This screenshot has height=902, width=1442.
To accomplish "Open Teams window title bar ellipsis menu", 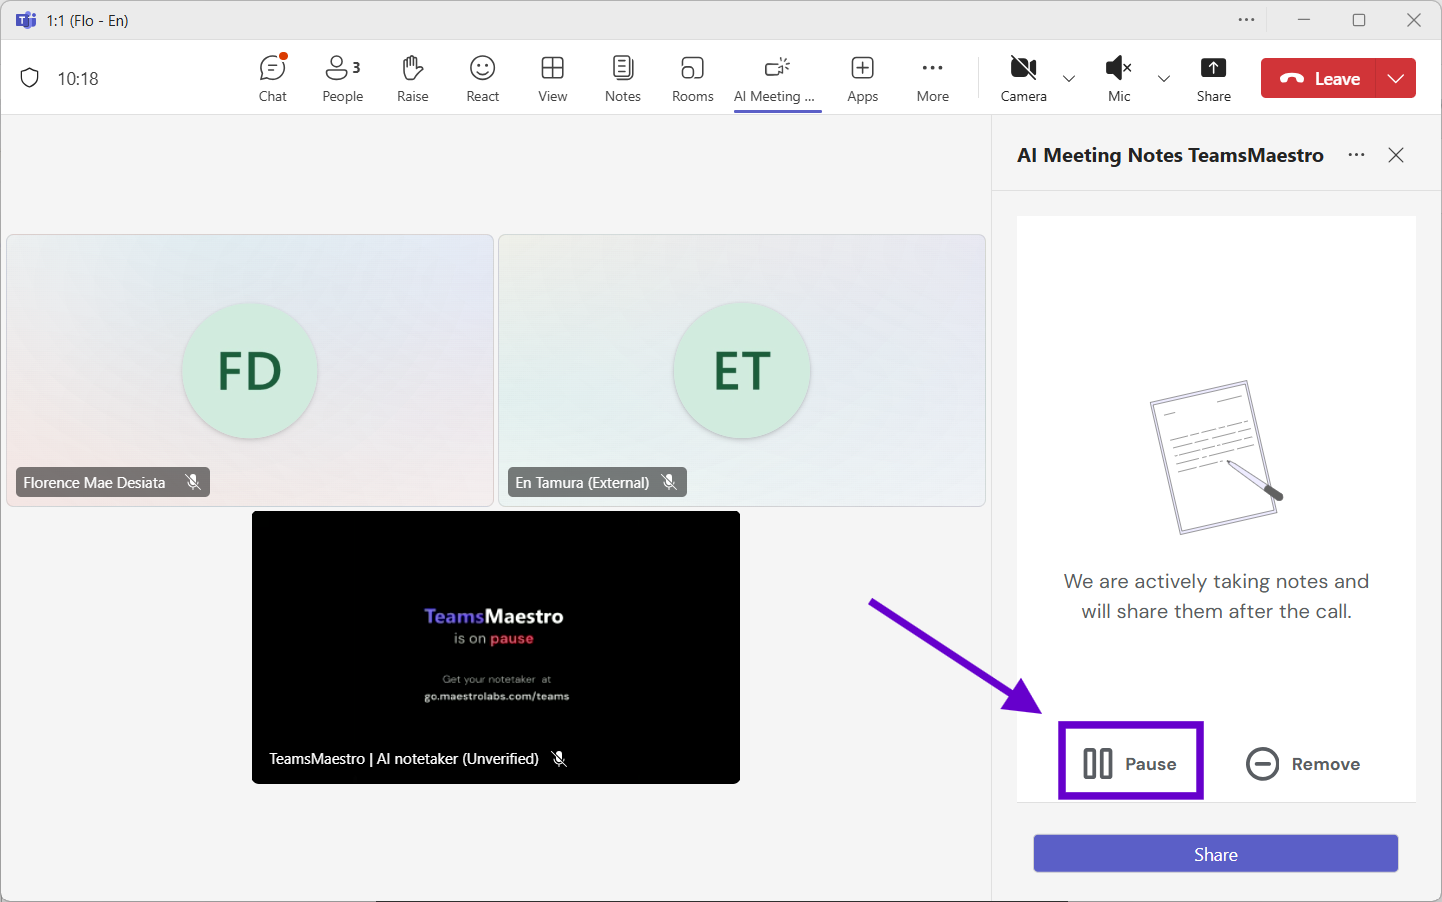I will (x=1246, y=20).
